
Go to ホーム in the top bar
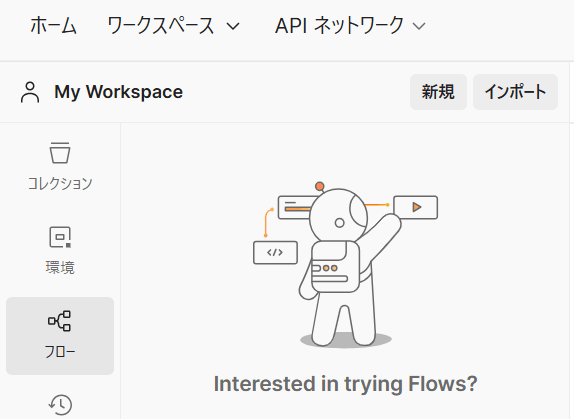coord(53,26)
